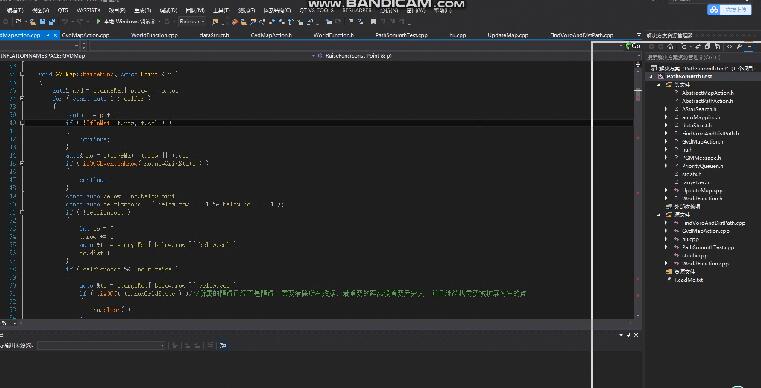This screenshot has height=388, width=761.
Task: Click the Baidu cloud upload button
Action: (x=729, y=10)
